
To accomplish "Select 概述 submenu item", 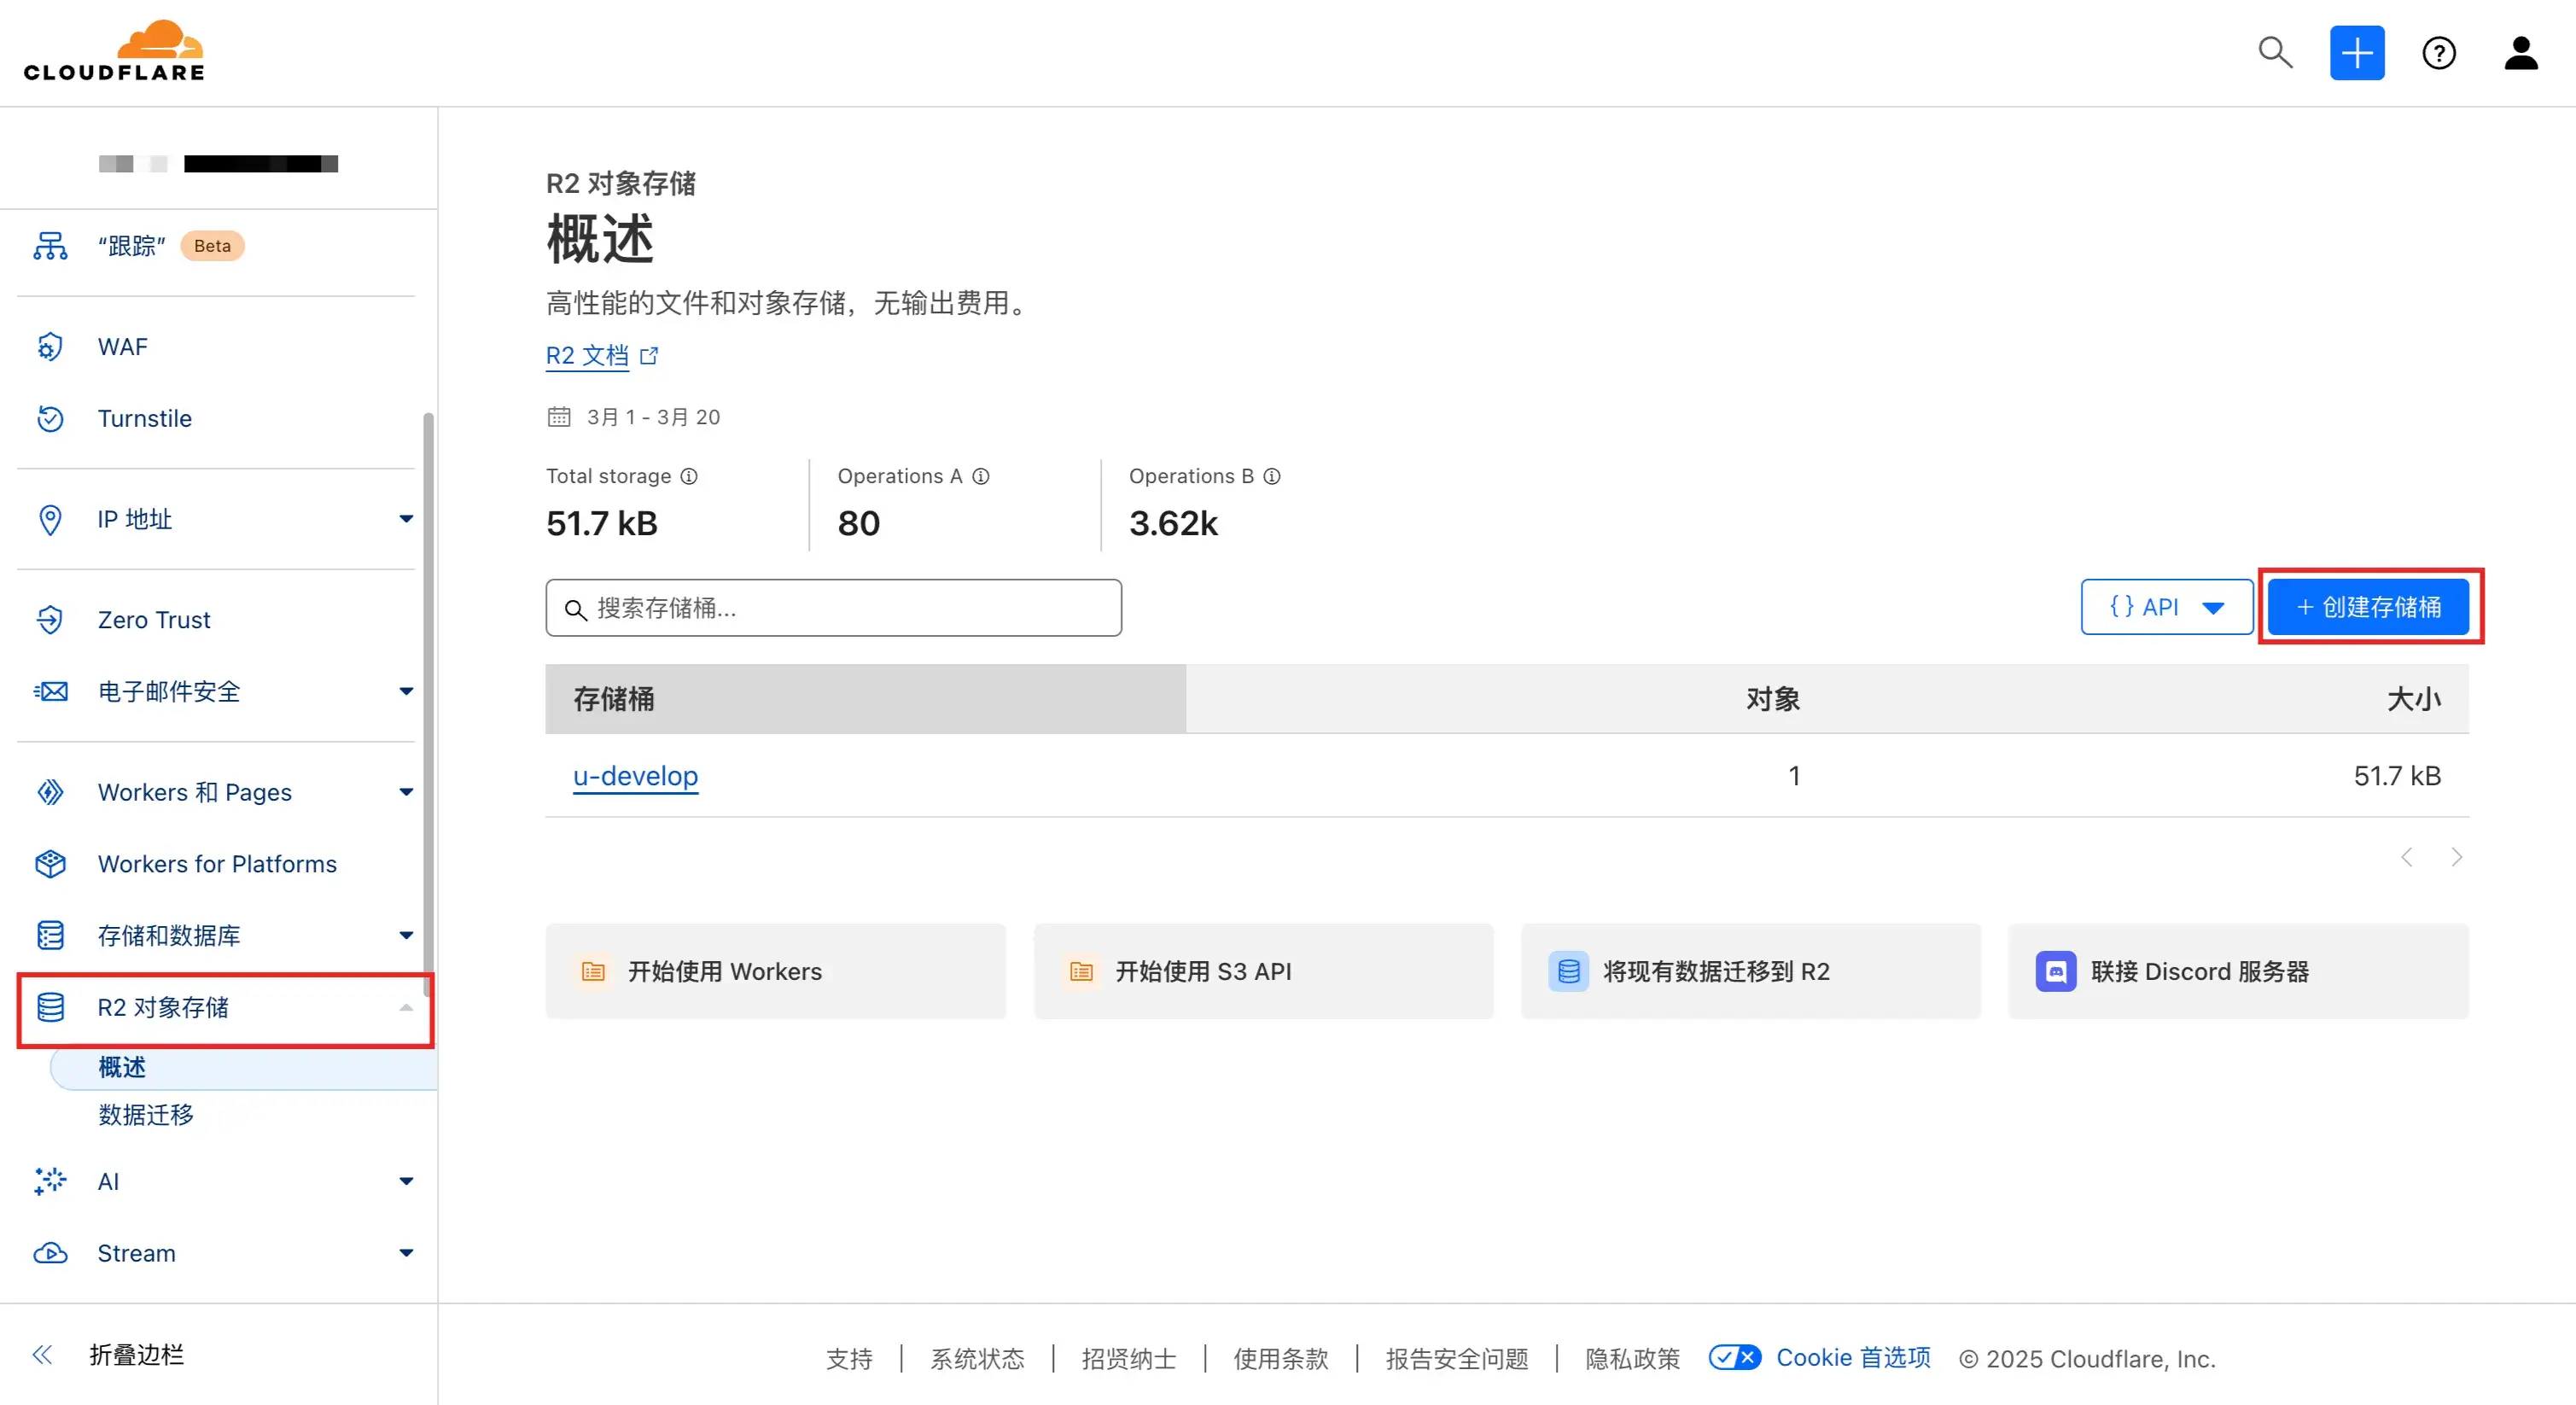I will (x=243, y=1067).
